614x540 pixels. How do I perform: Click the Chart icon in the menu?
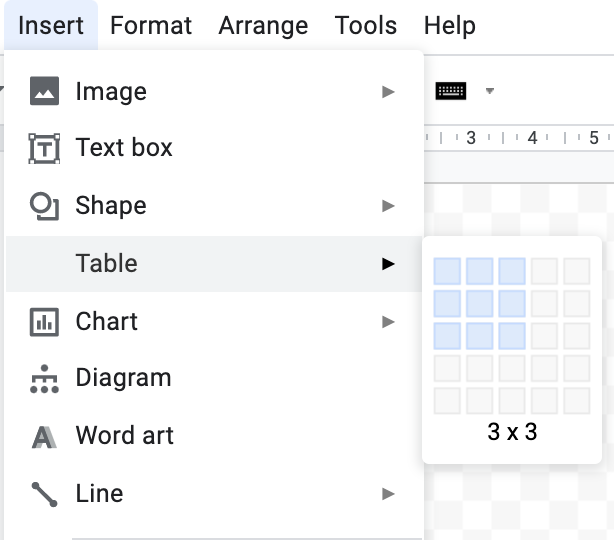click(x=44, y=322)
